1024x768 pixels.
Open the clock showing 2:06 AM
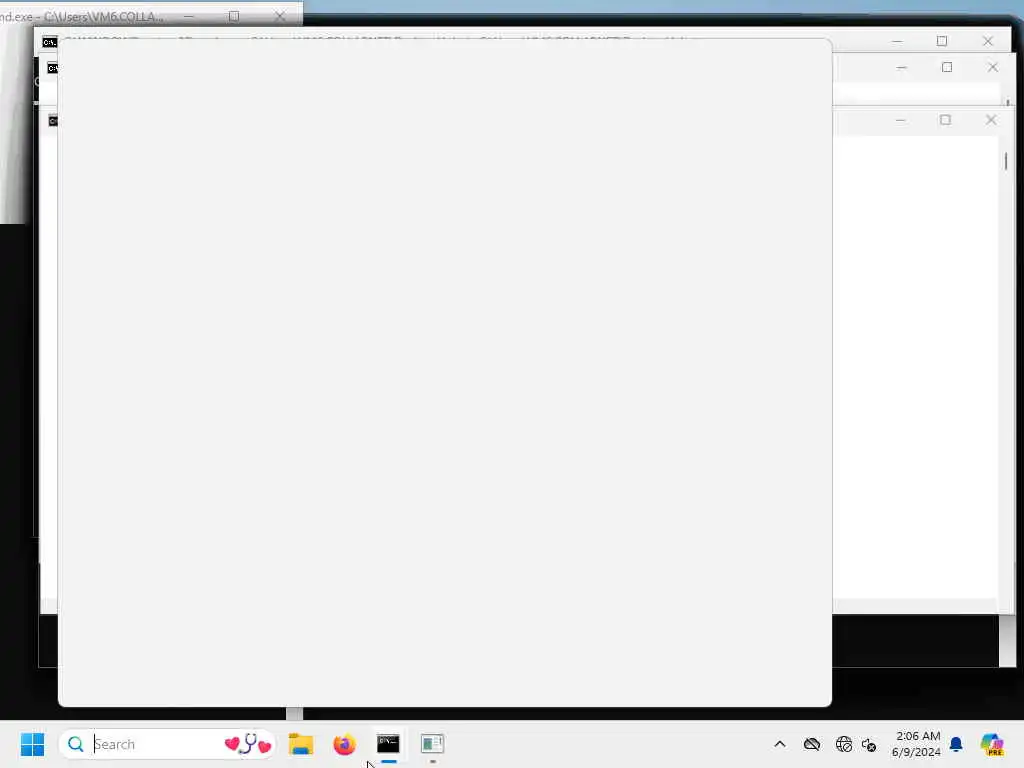pyautogui.click(x=916, y=744)
